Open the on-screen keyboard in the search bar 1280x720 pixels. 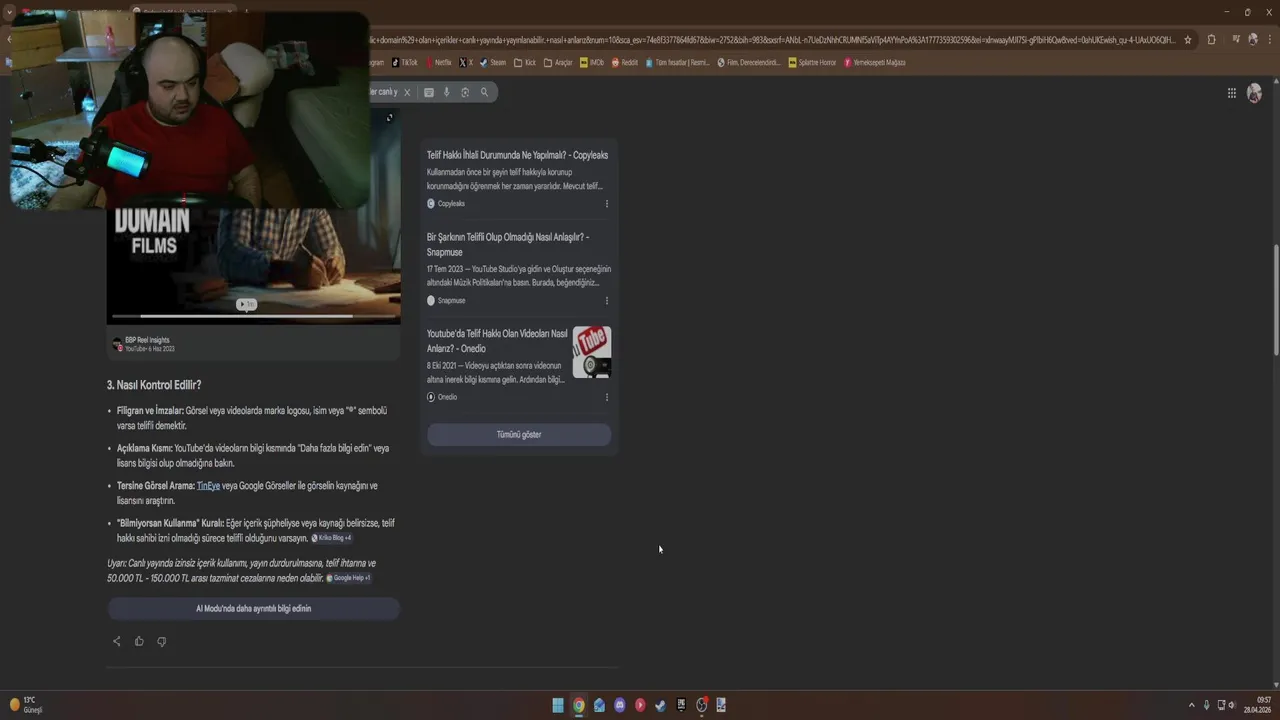(x=429, y=92)
